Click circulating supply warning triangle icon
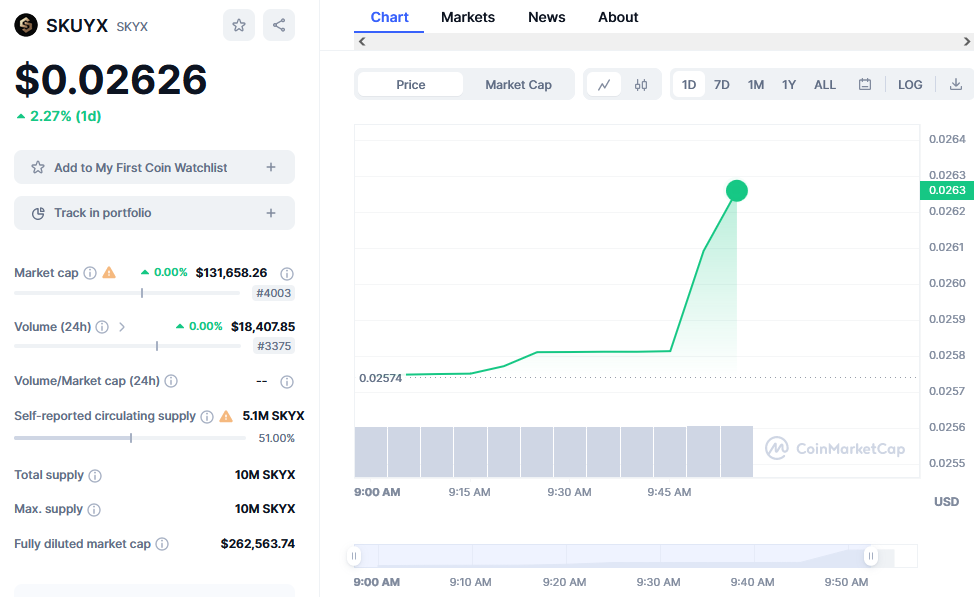974x597 pixels. point(226,416)
